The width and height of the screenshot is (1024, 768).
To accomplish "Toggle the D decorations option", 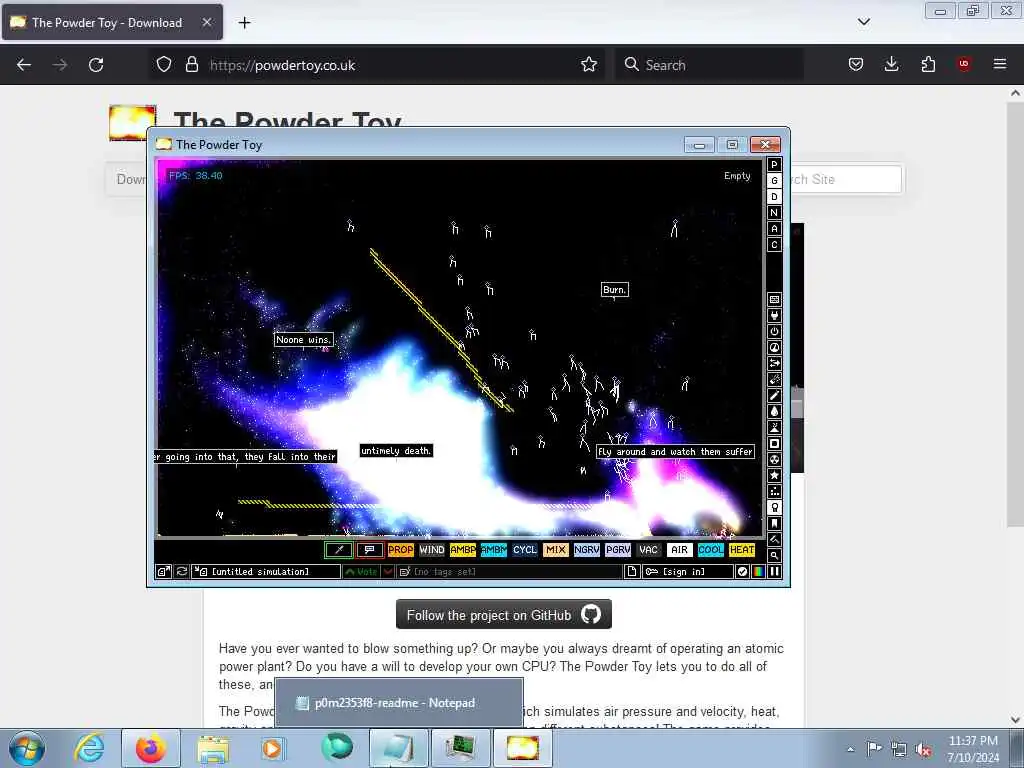I will 774,197.
